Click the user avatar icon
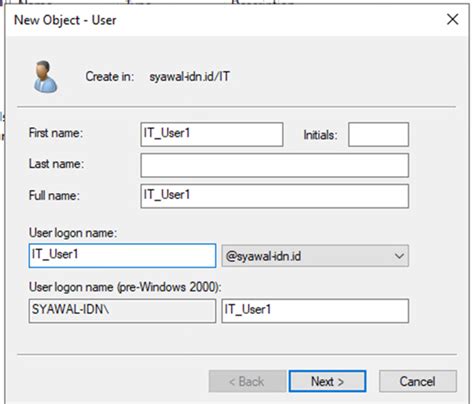Viewport: 474px width, 404px height. point(45,76)
